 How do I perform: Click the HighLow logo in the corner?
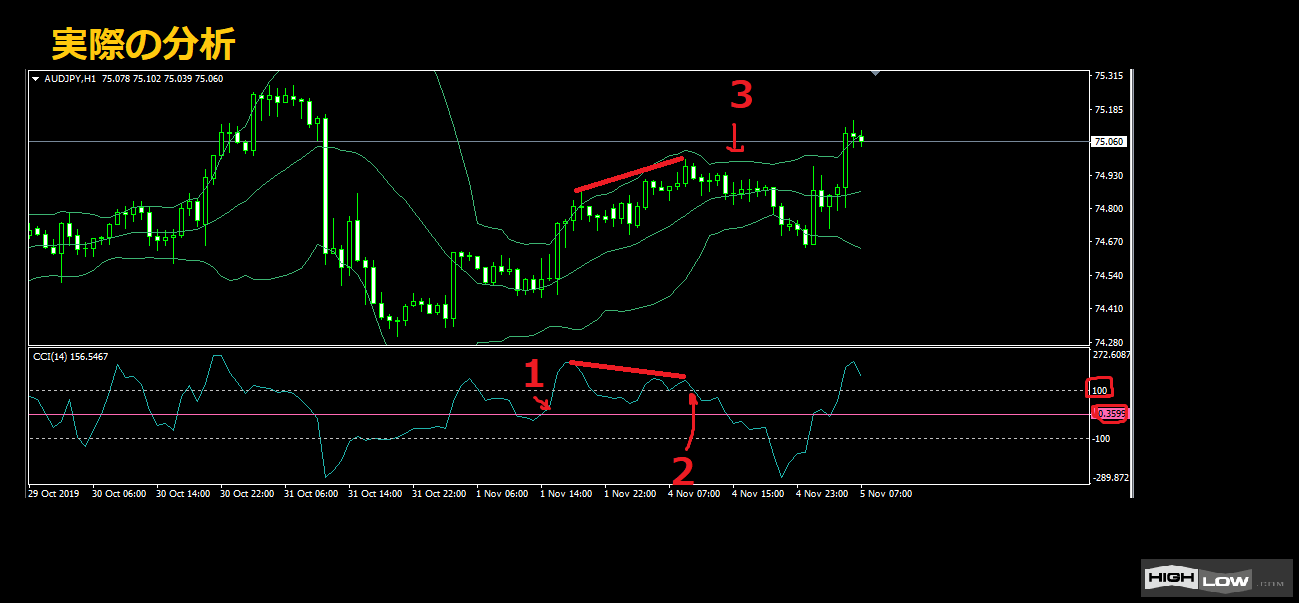click(x=1214, y=578)
